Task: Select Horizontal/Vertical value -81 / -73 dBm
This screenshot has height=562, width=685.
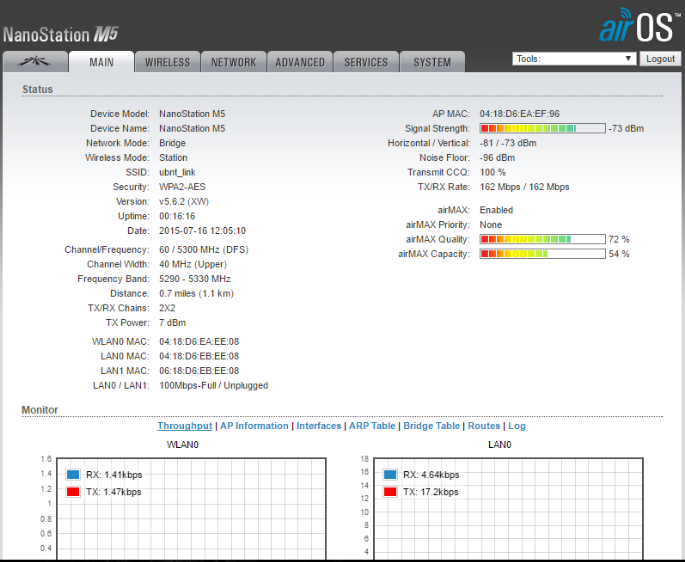Action: click(x=508, y=143)
